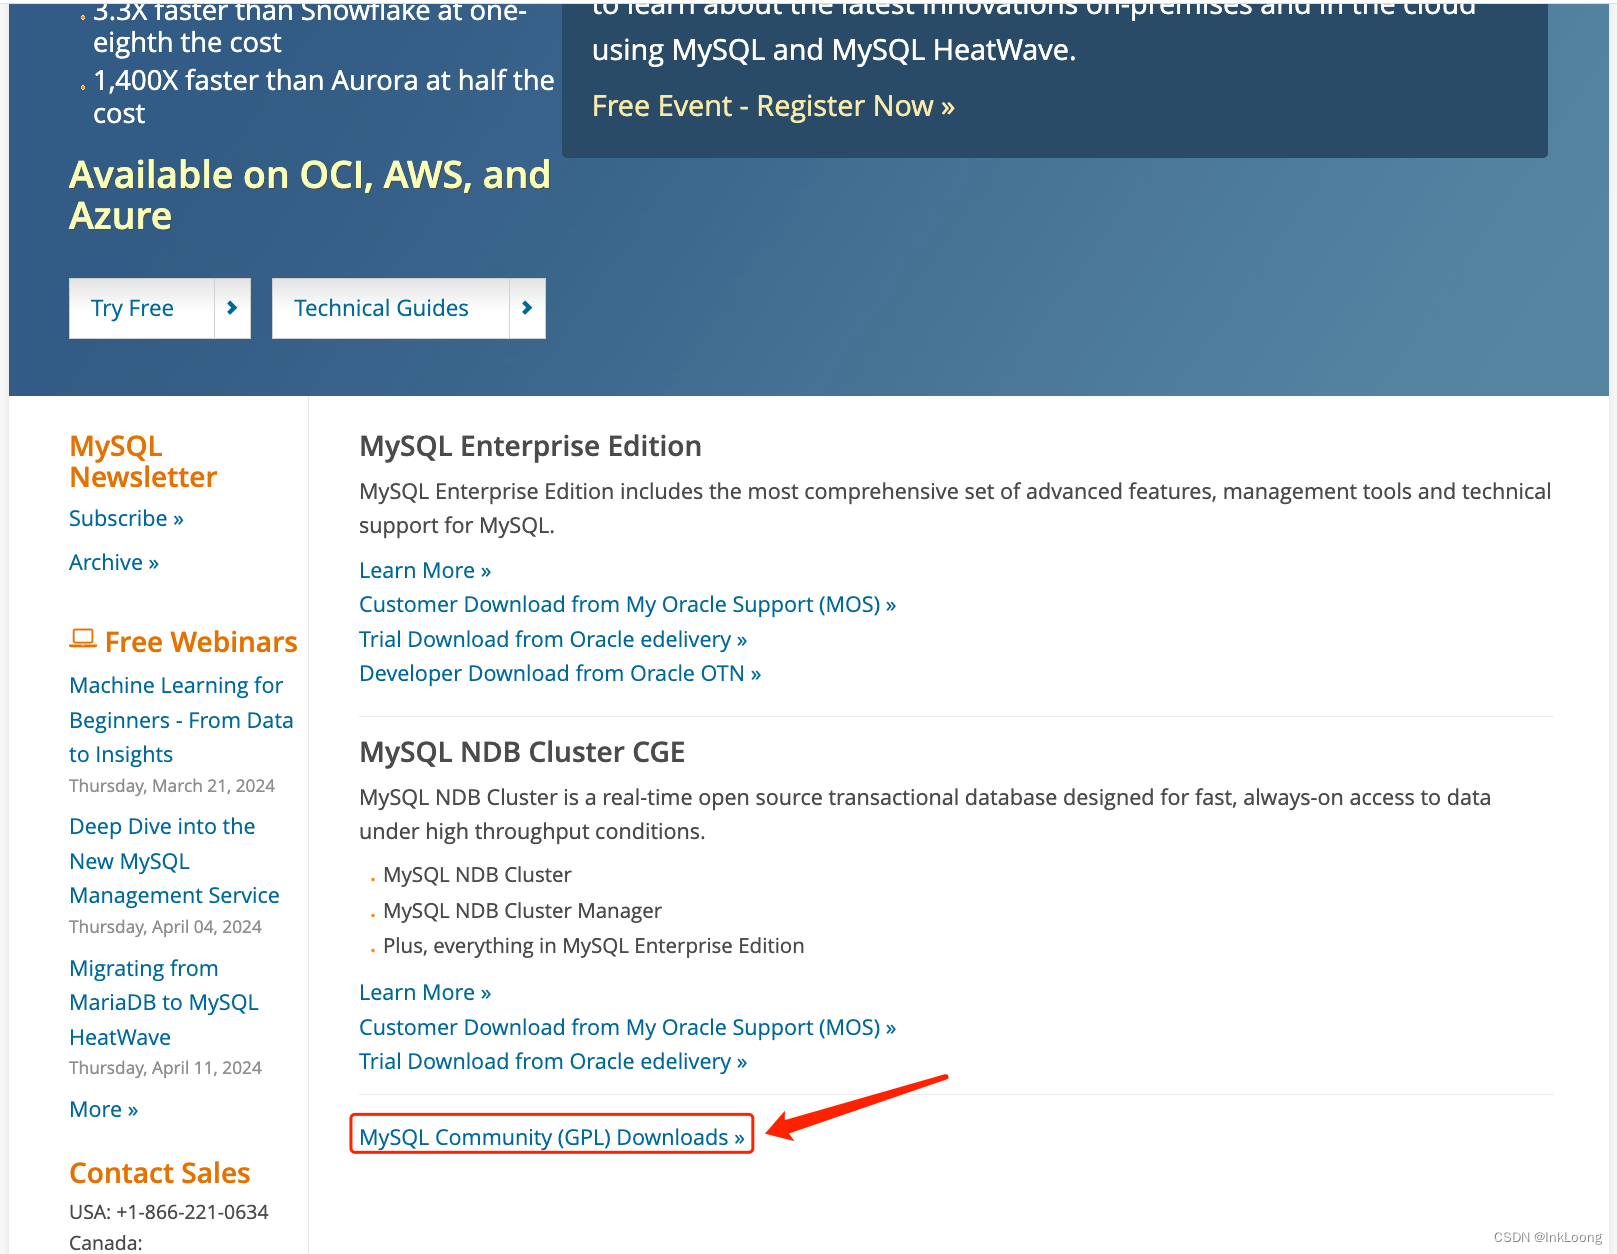Open MySQL Community (GPL) Downloads link
Screen dimensions: 1617x1254
click(x=552, y=1137)
